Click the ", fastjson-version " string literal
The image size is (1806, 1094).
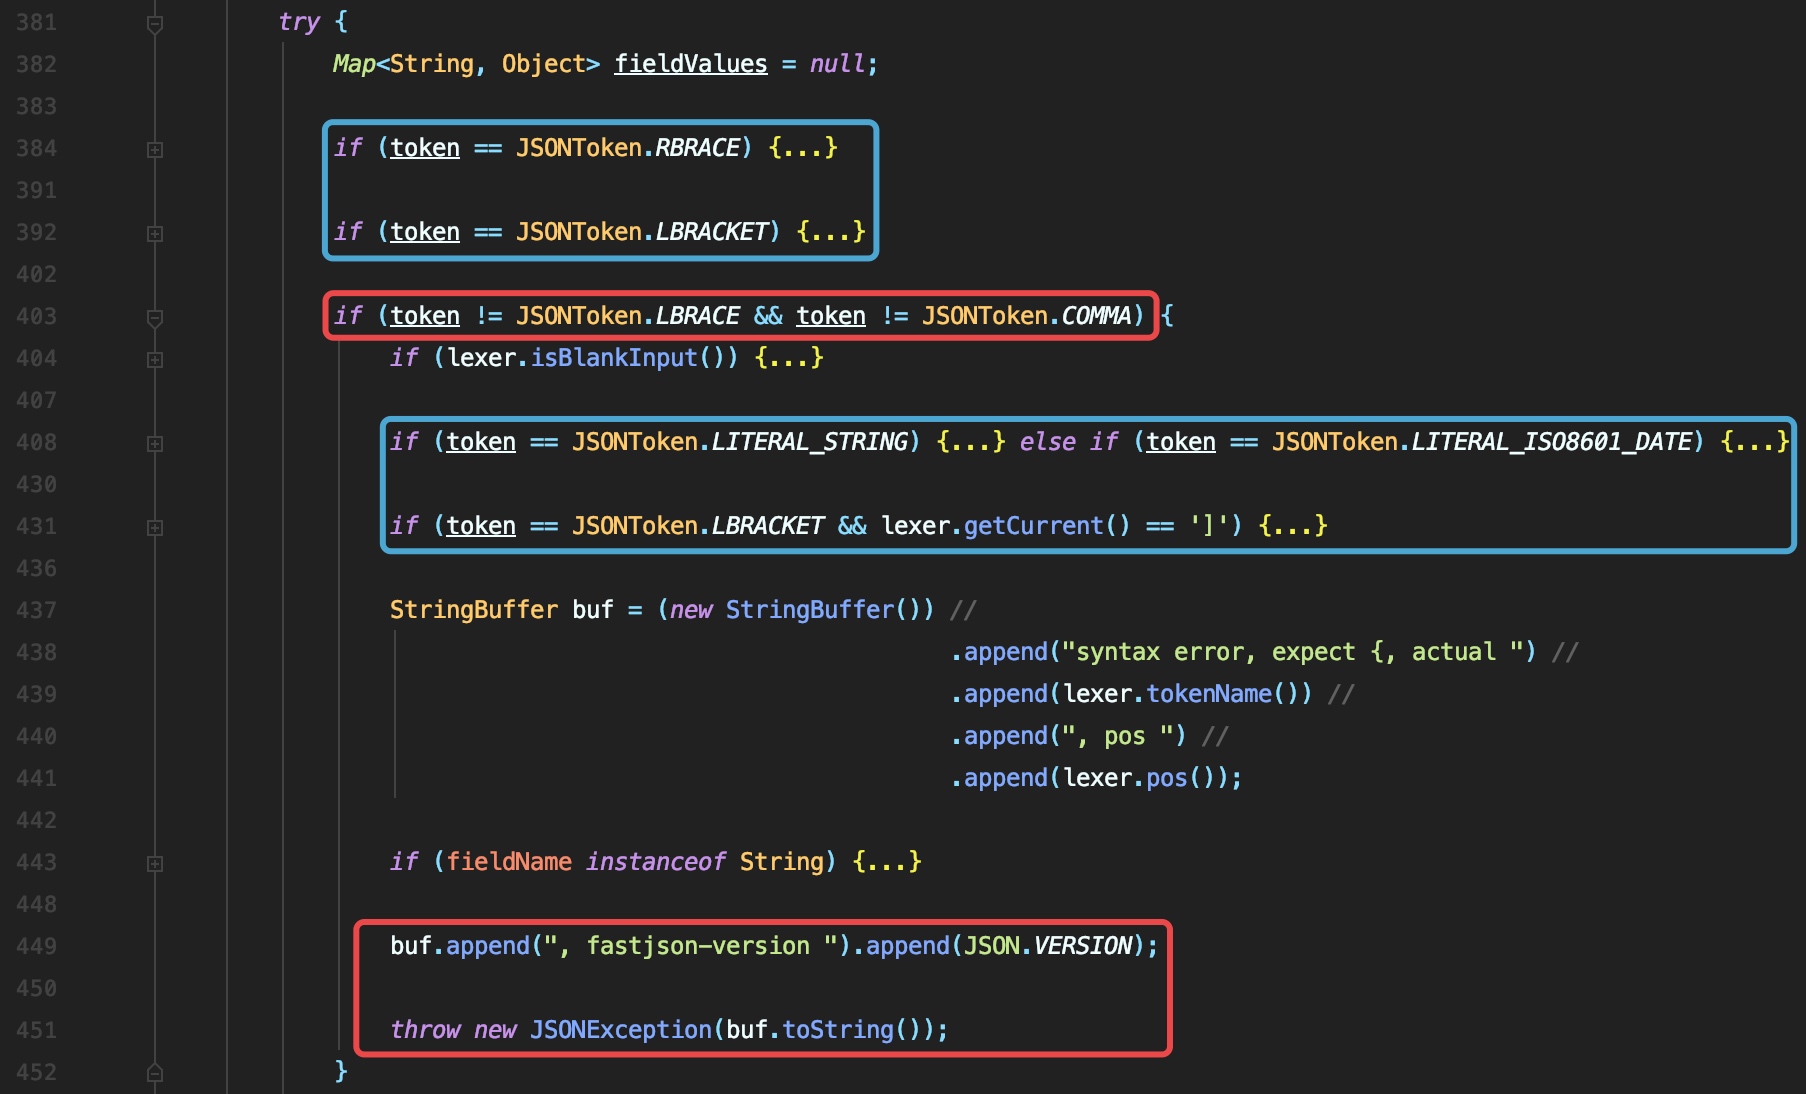(x=691, y=946)
